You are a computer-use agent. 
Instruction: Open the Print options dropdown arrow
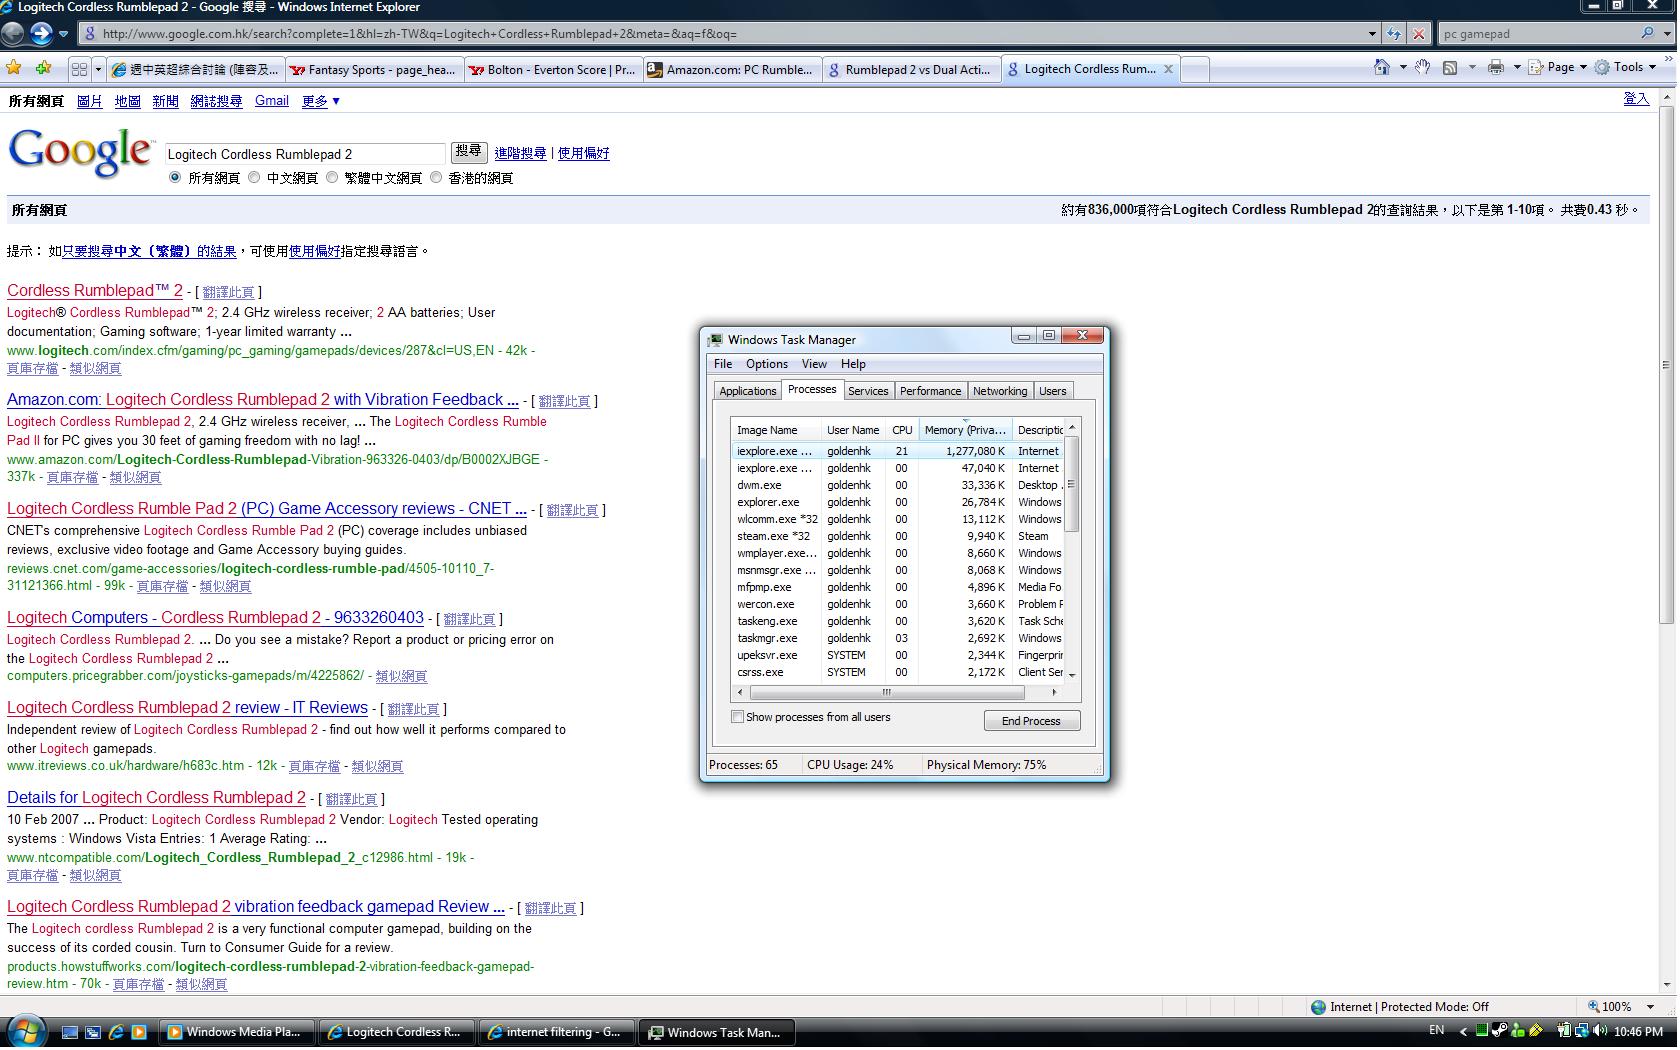(1517, 67)
